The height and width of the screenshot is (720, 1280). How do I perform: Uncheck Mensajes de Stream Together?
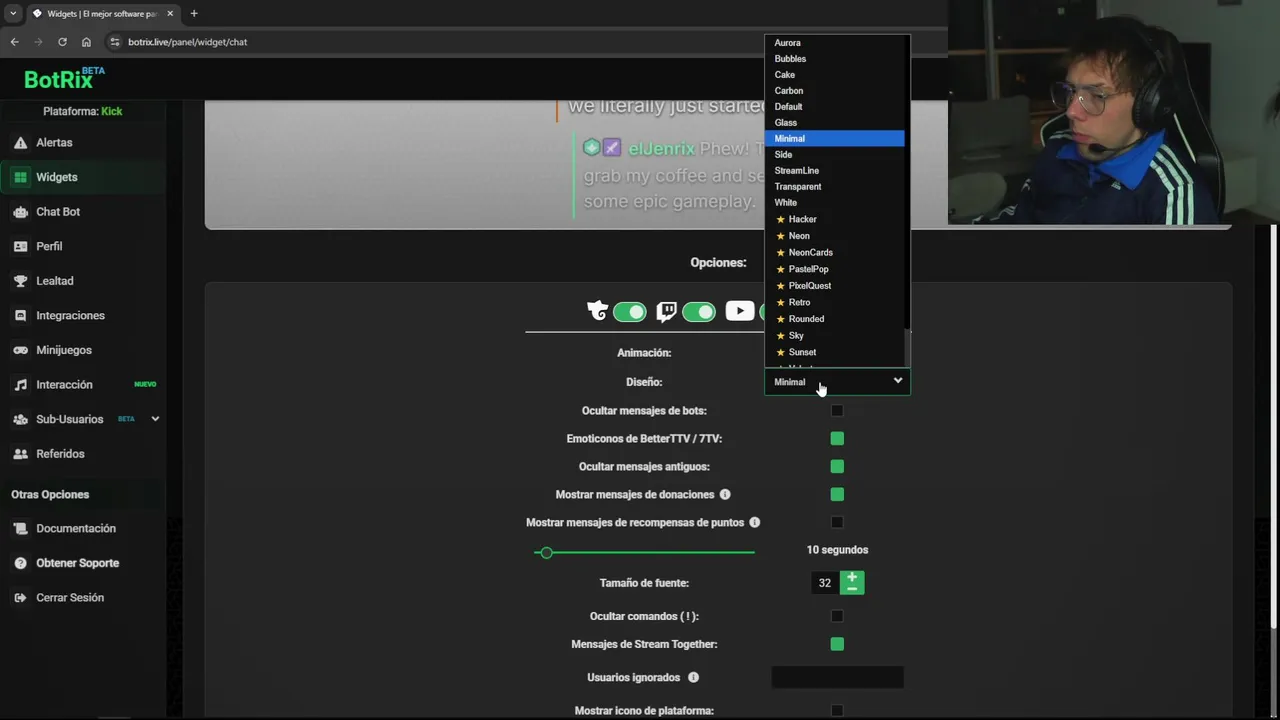pos(837,644)
